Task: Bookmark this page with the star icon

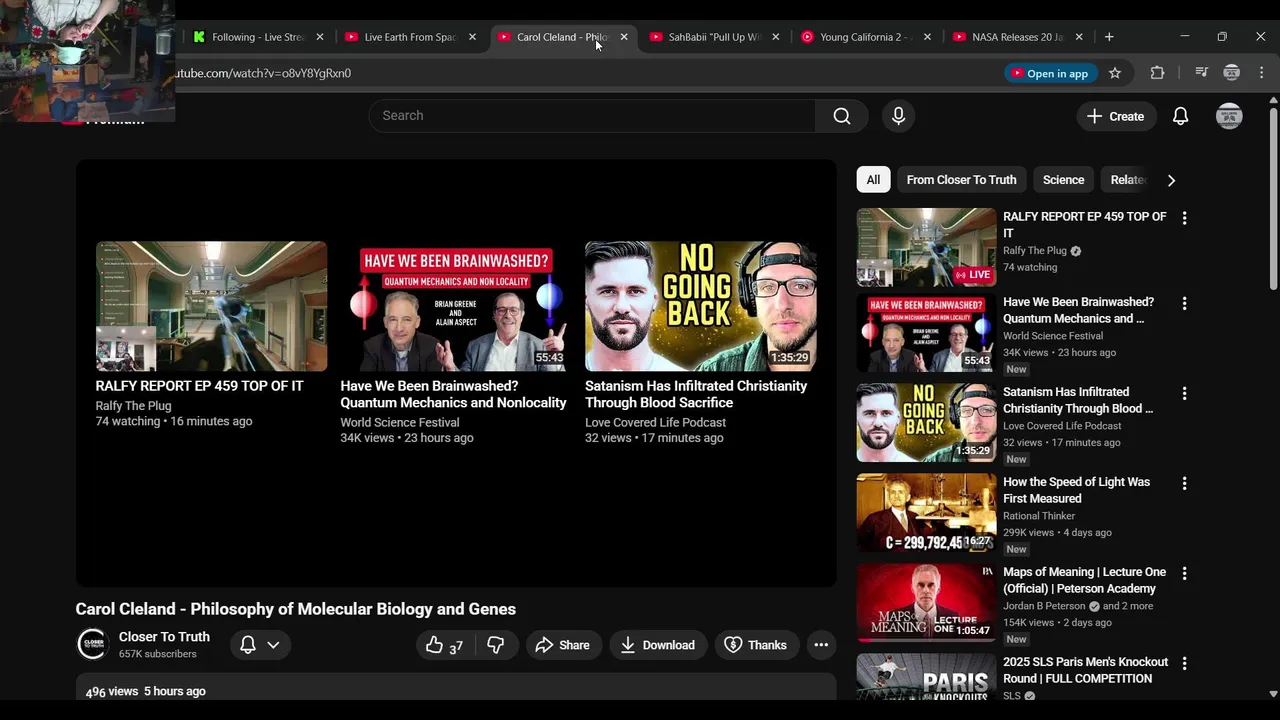Action: pos(1115,73)
